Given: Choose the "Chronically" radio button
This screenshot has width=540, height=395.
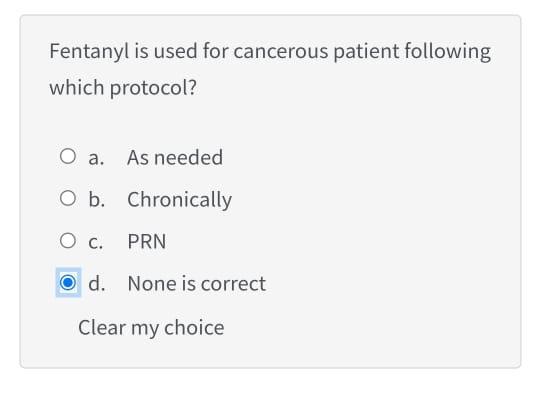Looking at the screenshot, I should pyautogui.click(x=68, y=198).
